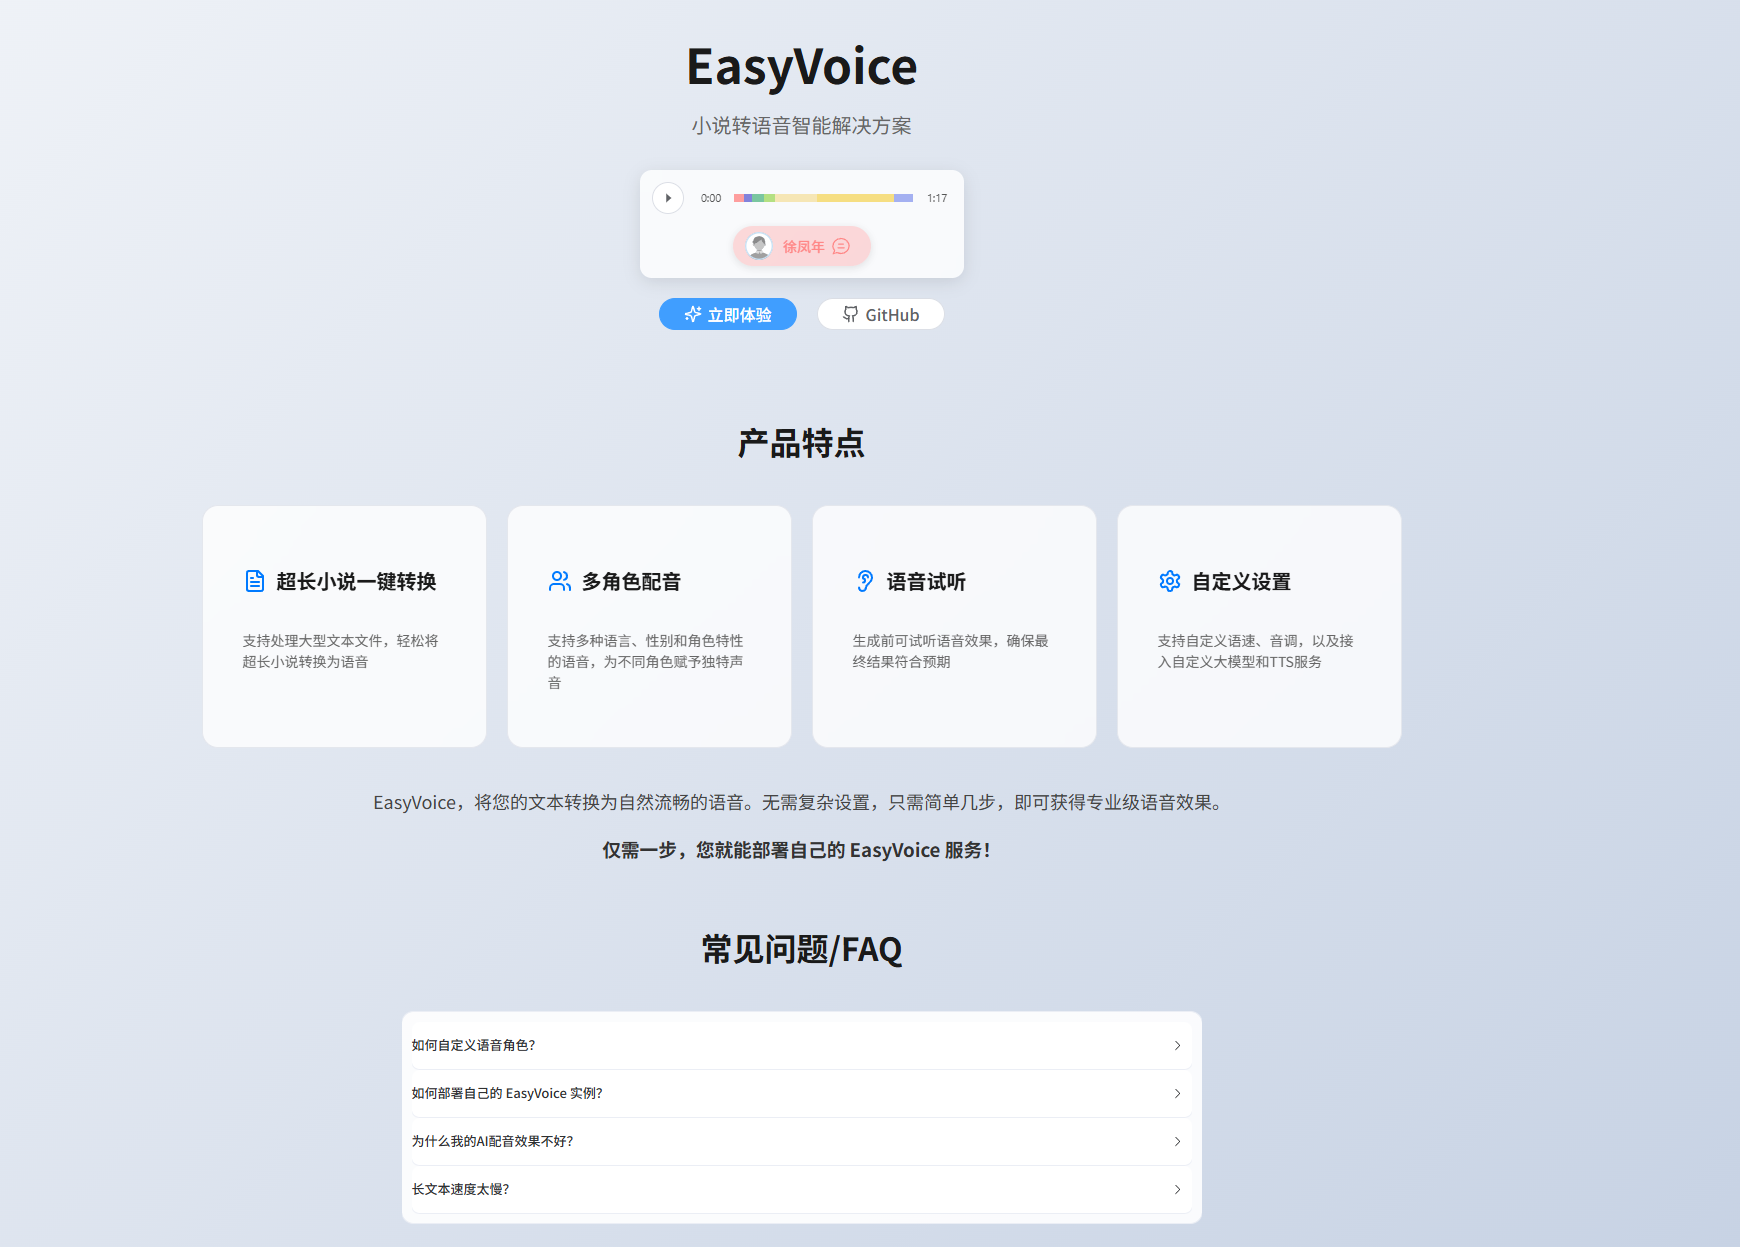This screenshot has height=1247, width=1740.
Task: Click the 常见问题/FAQ section heading
Action: click(x=802, y=949)
